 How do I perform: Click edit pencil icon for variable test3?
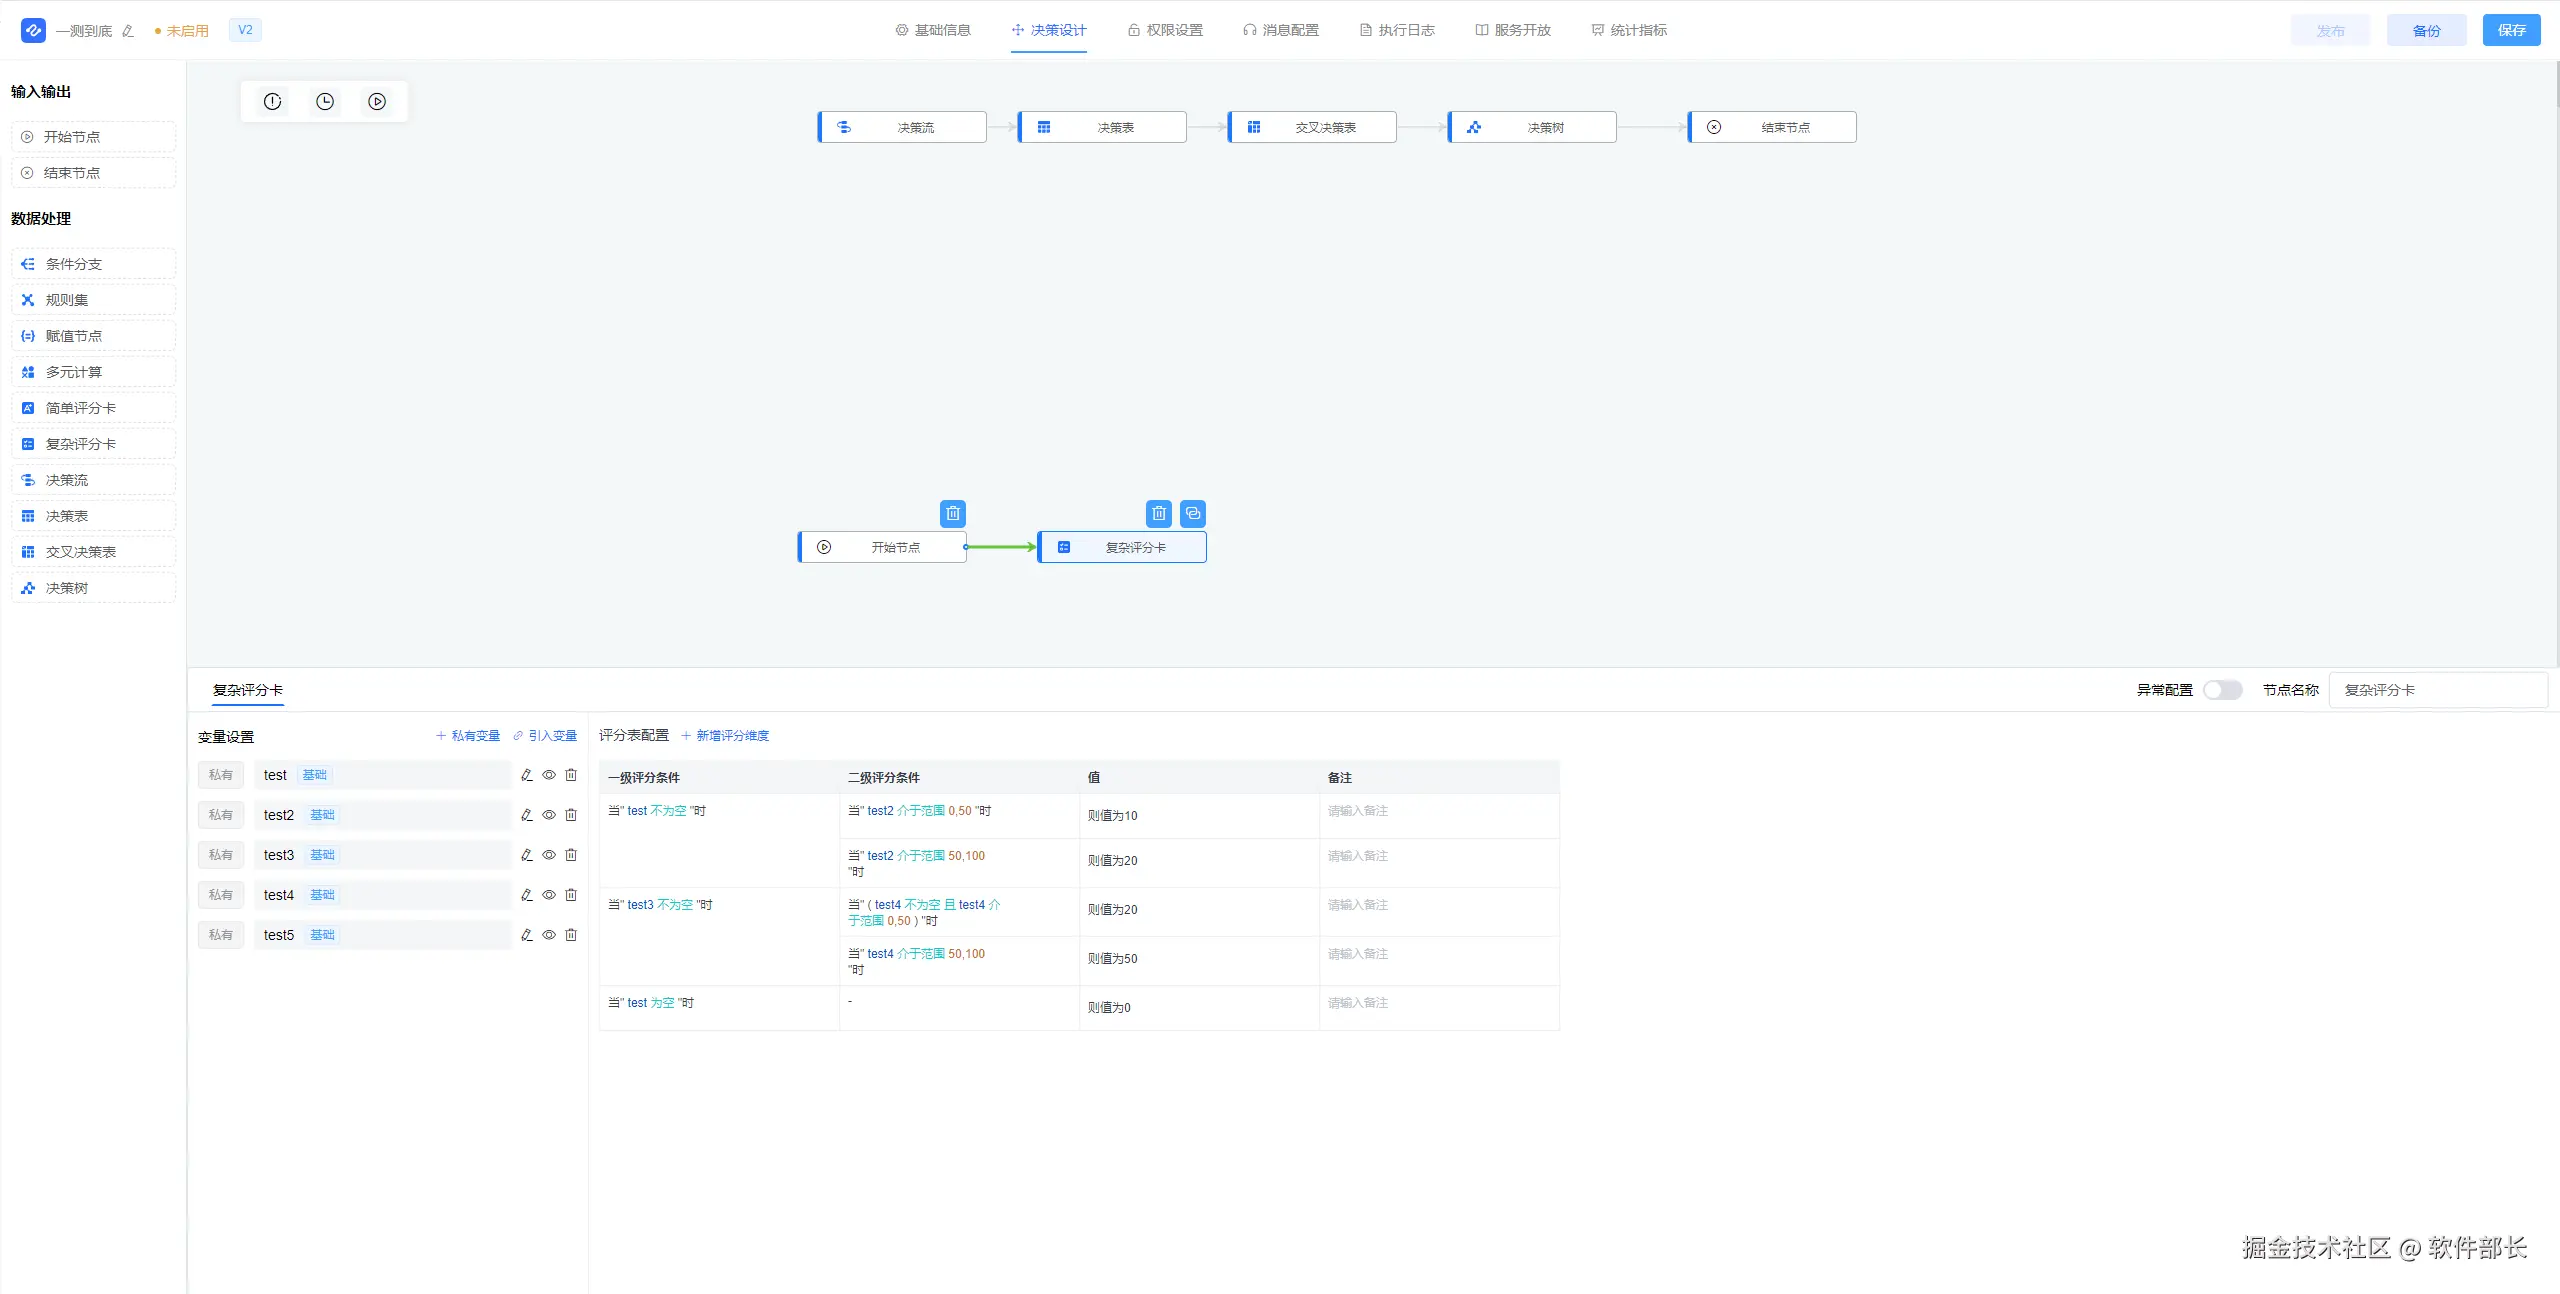(x=527, y=855)
